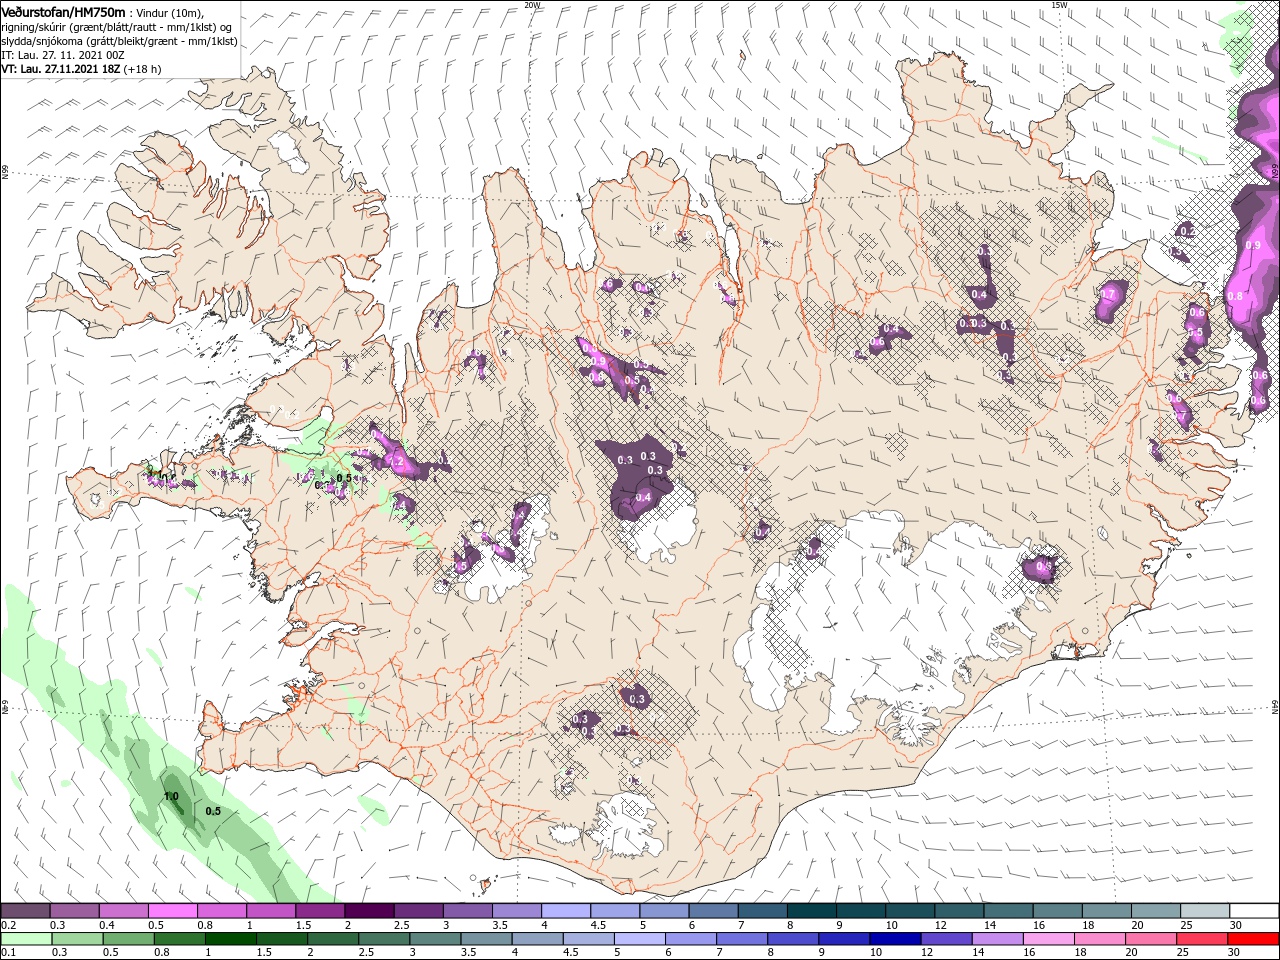
Task: Select the dark teal 8 swatch, upper legend
Action: pos(812,911)
